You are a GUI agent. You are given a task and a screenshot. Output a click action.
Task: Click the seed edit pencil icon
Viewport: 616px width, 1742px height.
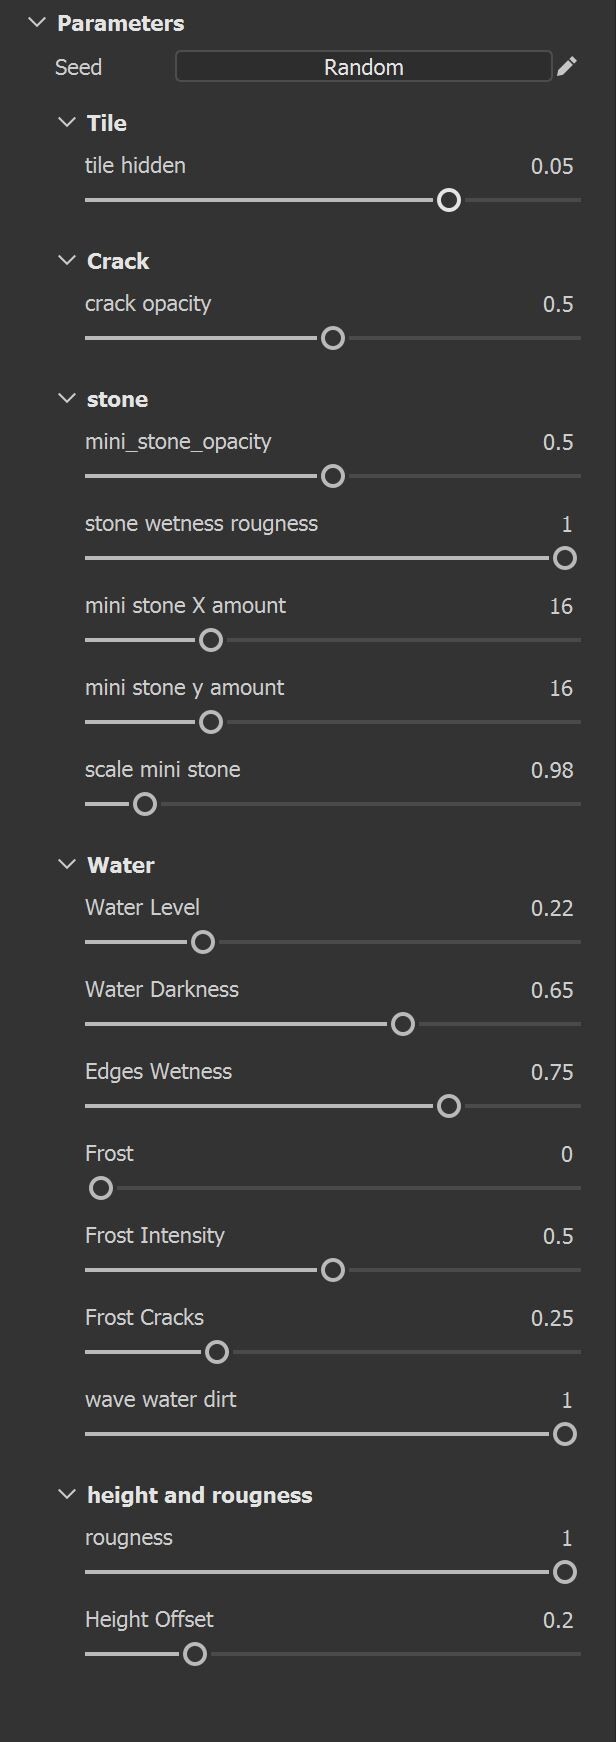tap(567, 67)
